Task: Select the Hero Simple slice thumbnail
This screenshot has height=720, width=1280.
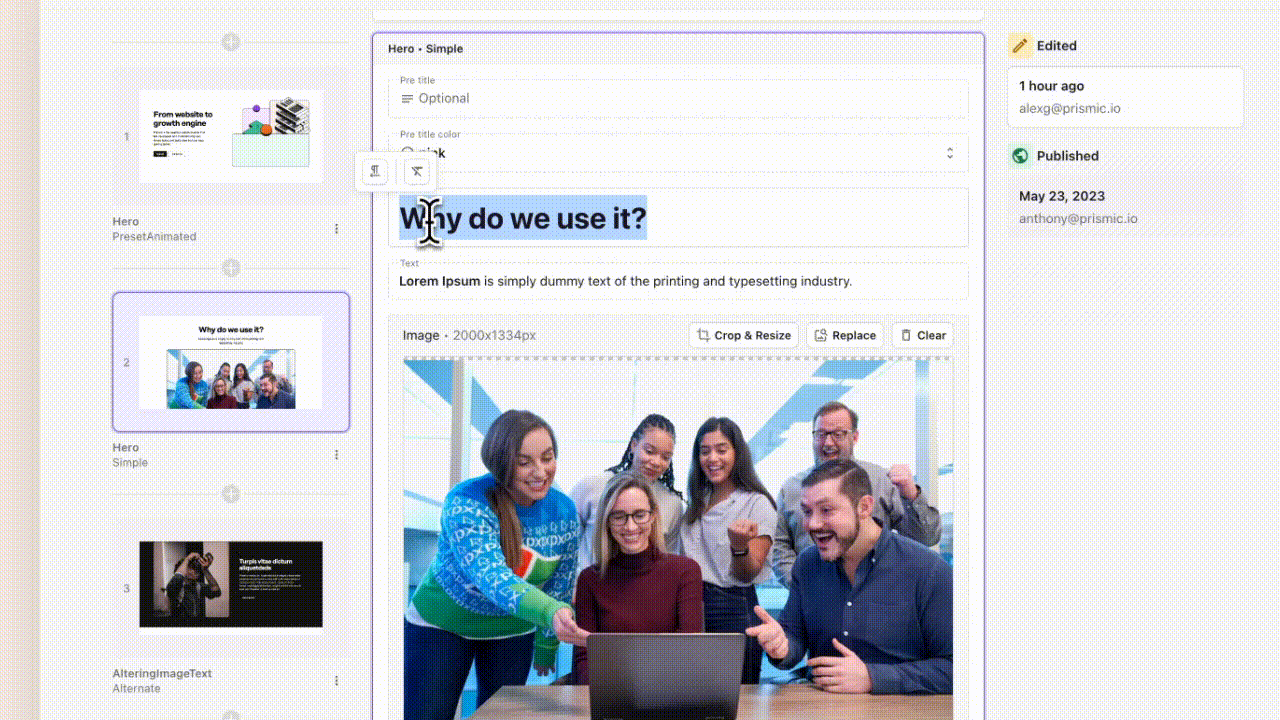Action: tap(230, 363)
